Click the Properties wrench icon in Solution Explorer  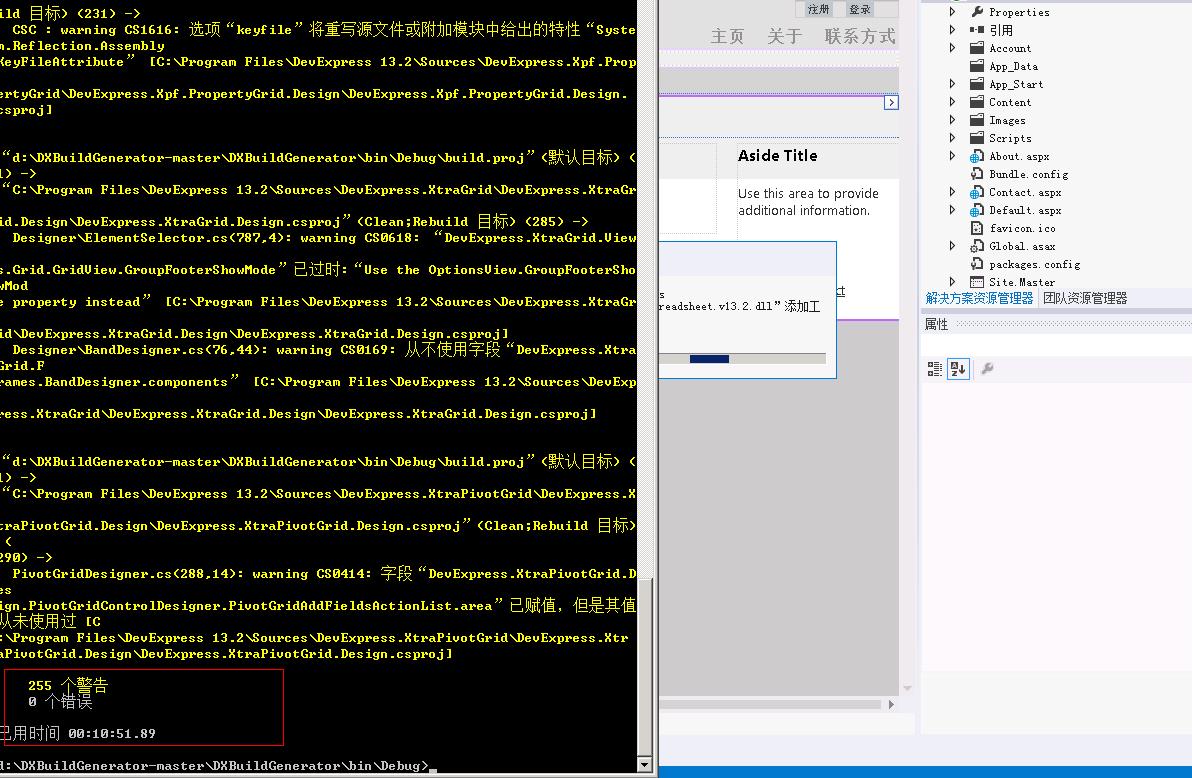[977, 11]
